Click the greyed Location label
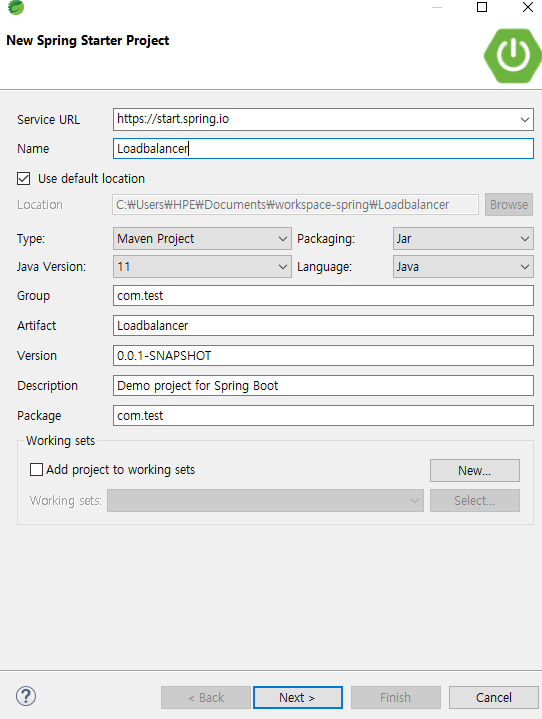542x719 pixels. click(x=40, y=205)
